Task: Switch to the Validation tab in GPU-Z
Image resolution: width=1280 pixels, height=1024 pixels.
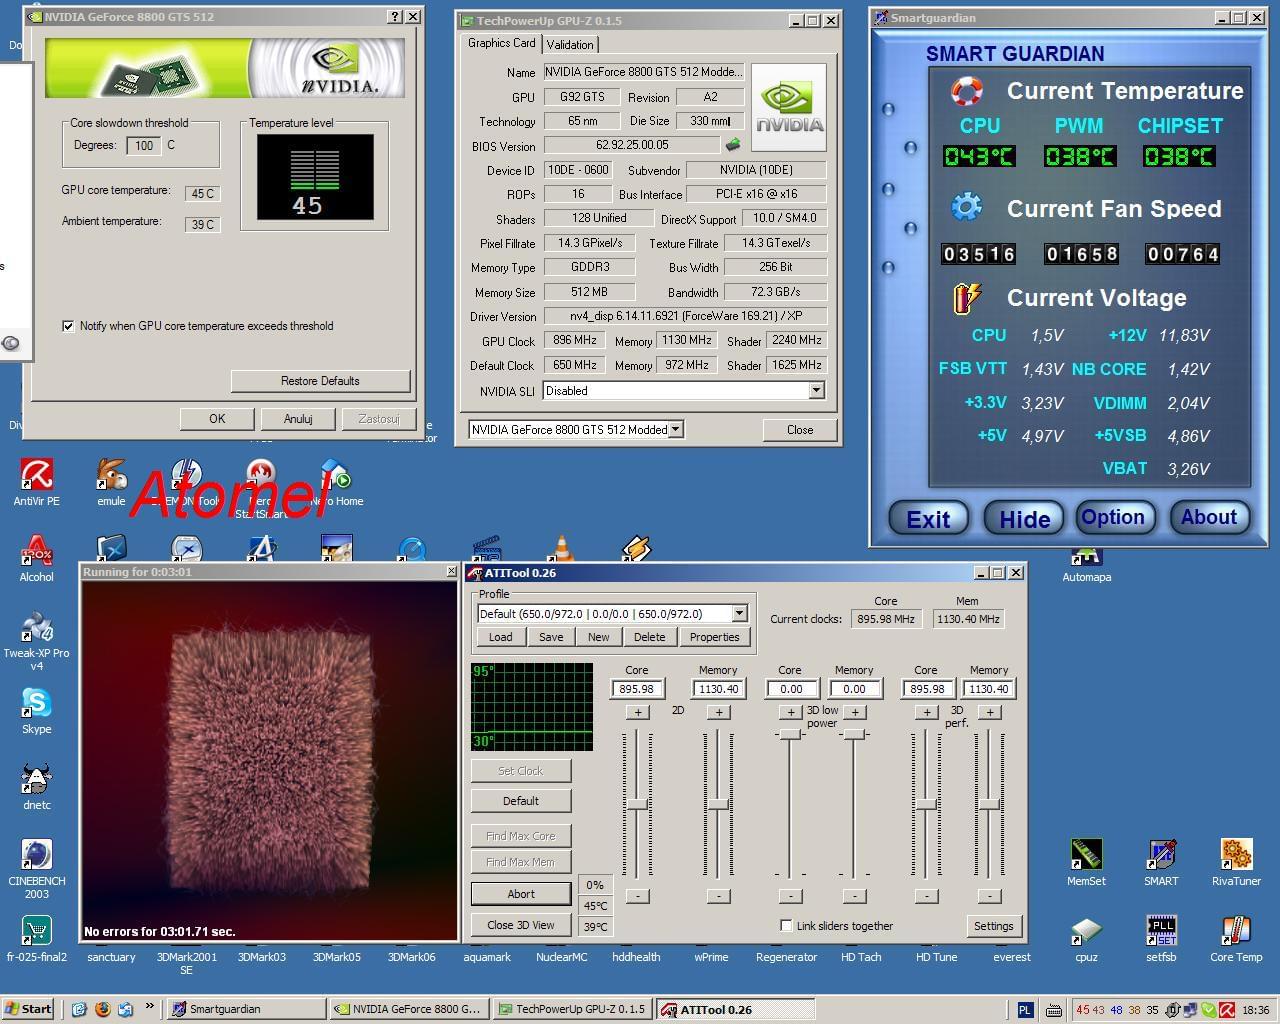Action: tap(570, 44)
